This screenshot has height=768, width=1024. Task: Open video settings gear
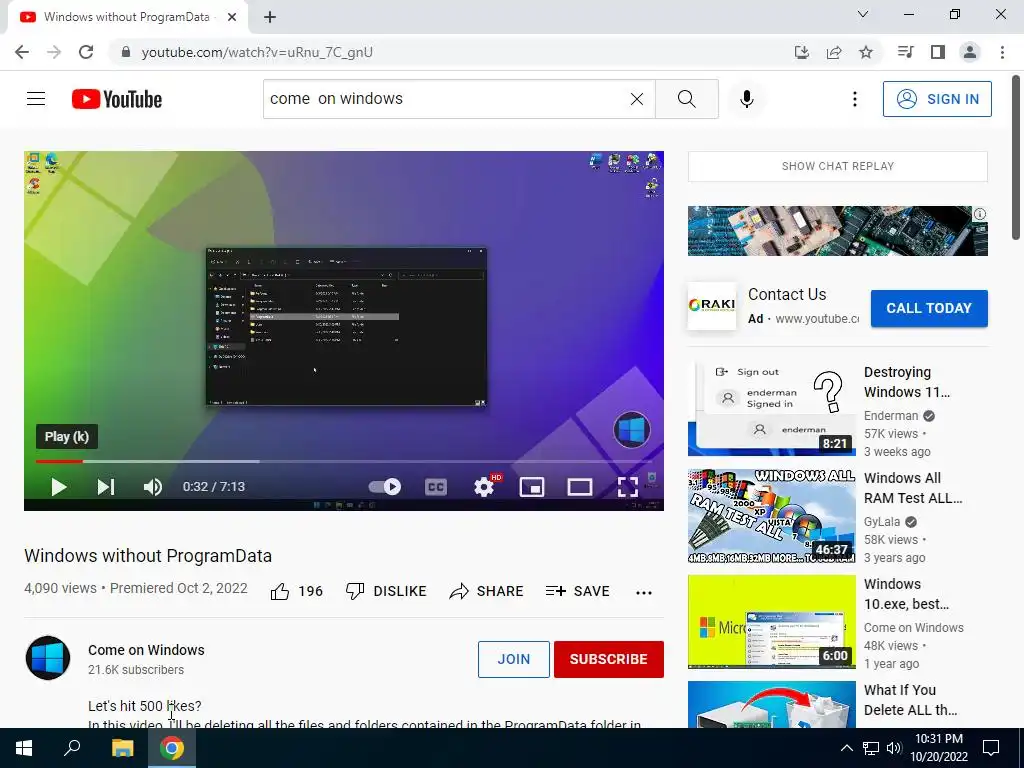click(484, 487)
